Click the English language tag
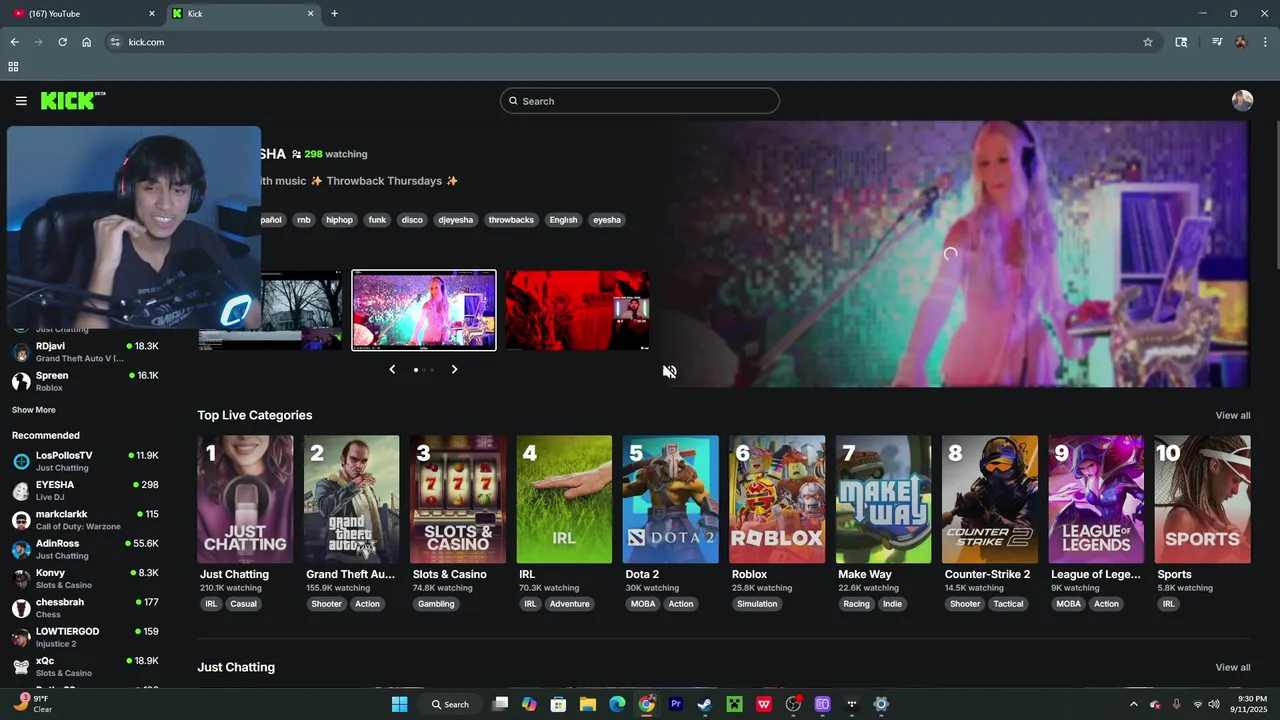 [x=563, y=220]
